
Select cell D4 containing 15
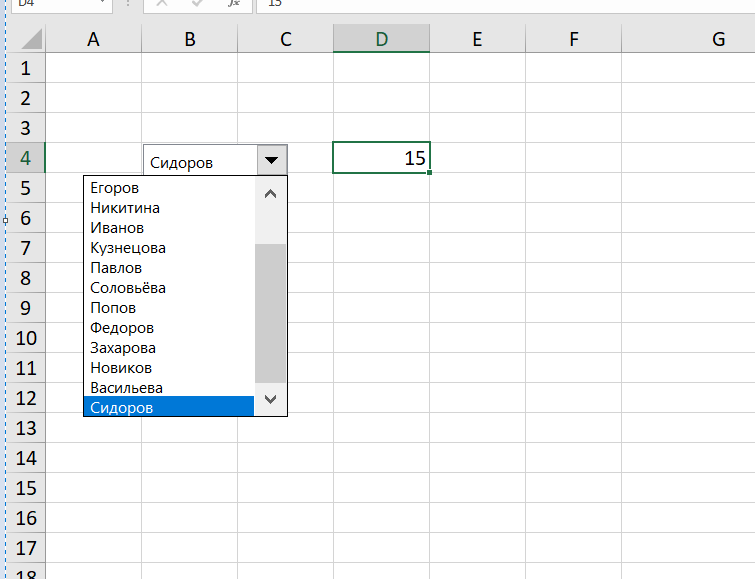click(381, 158)
